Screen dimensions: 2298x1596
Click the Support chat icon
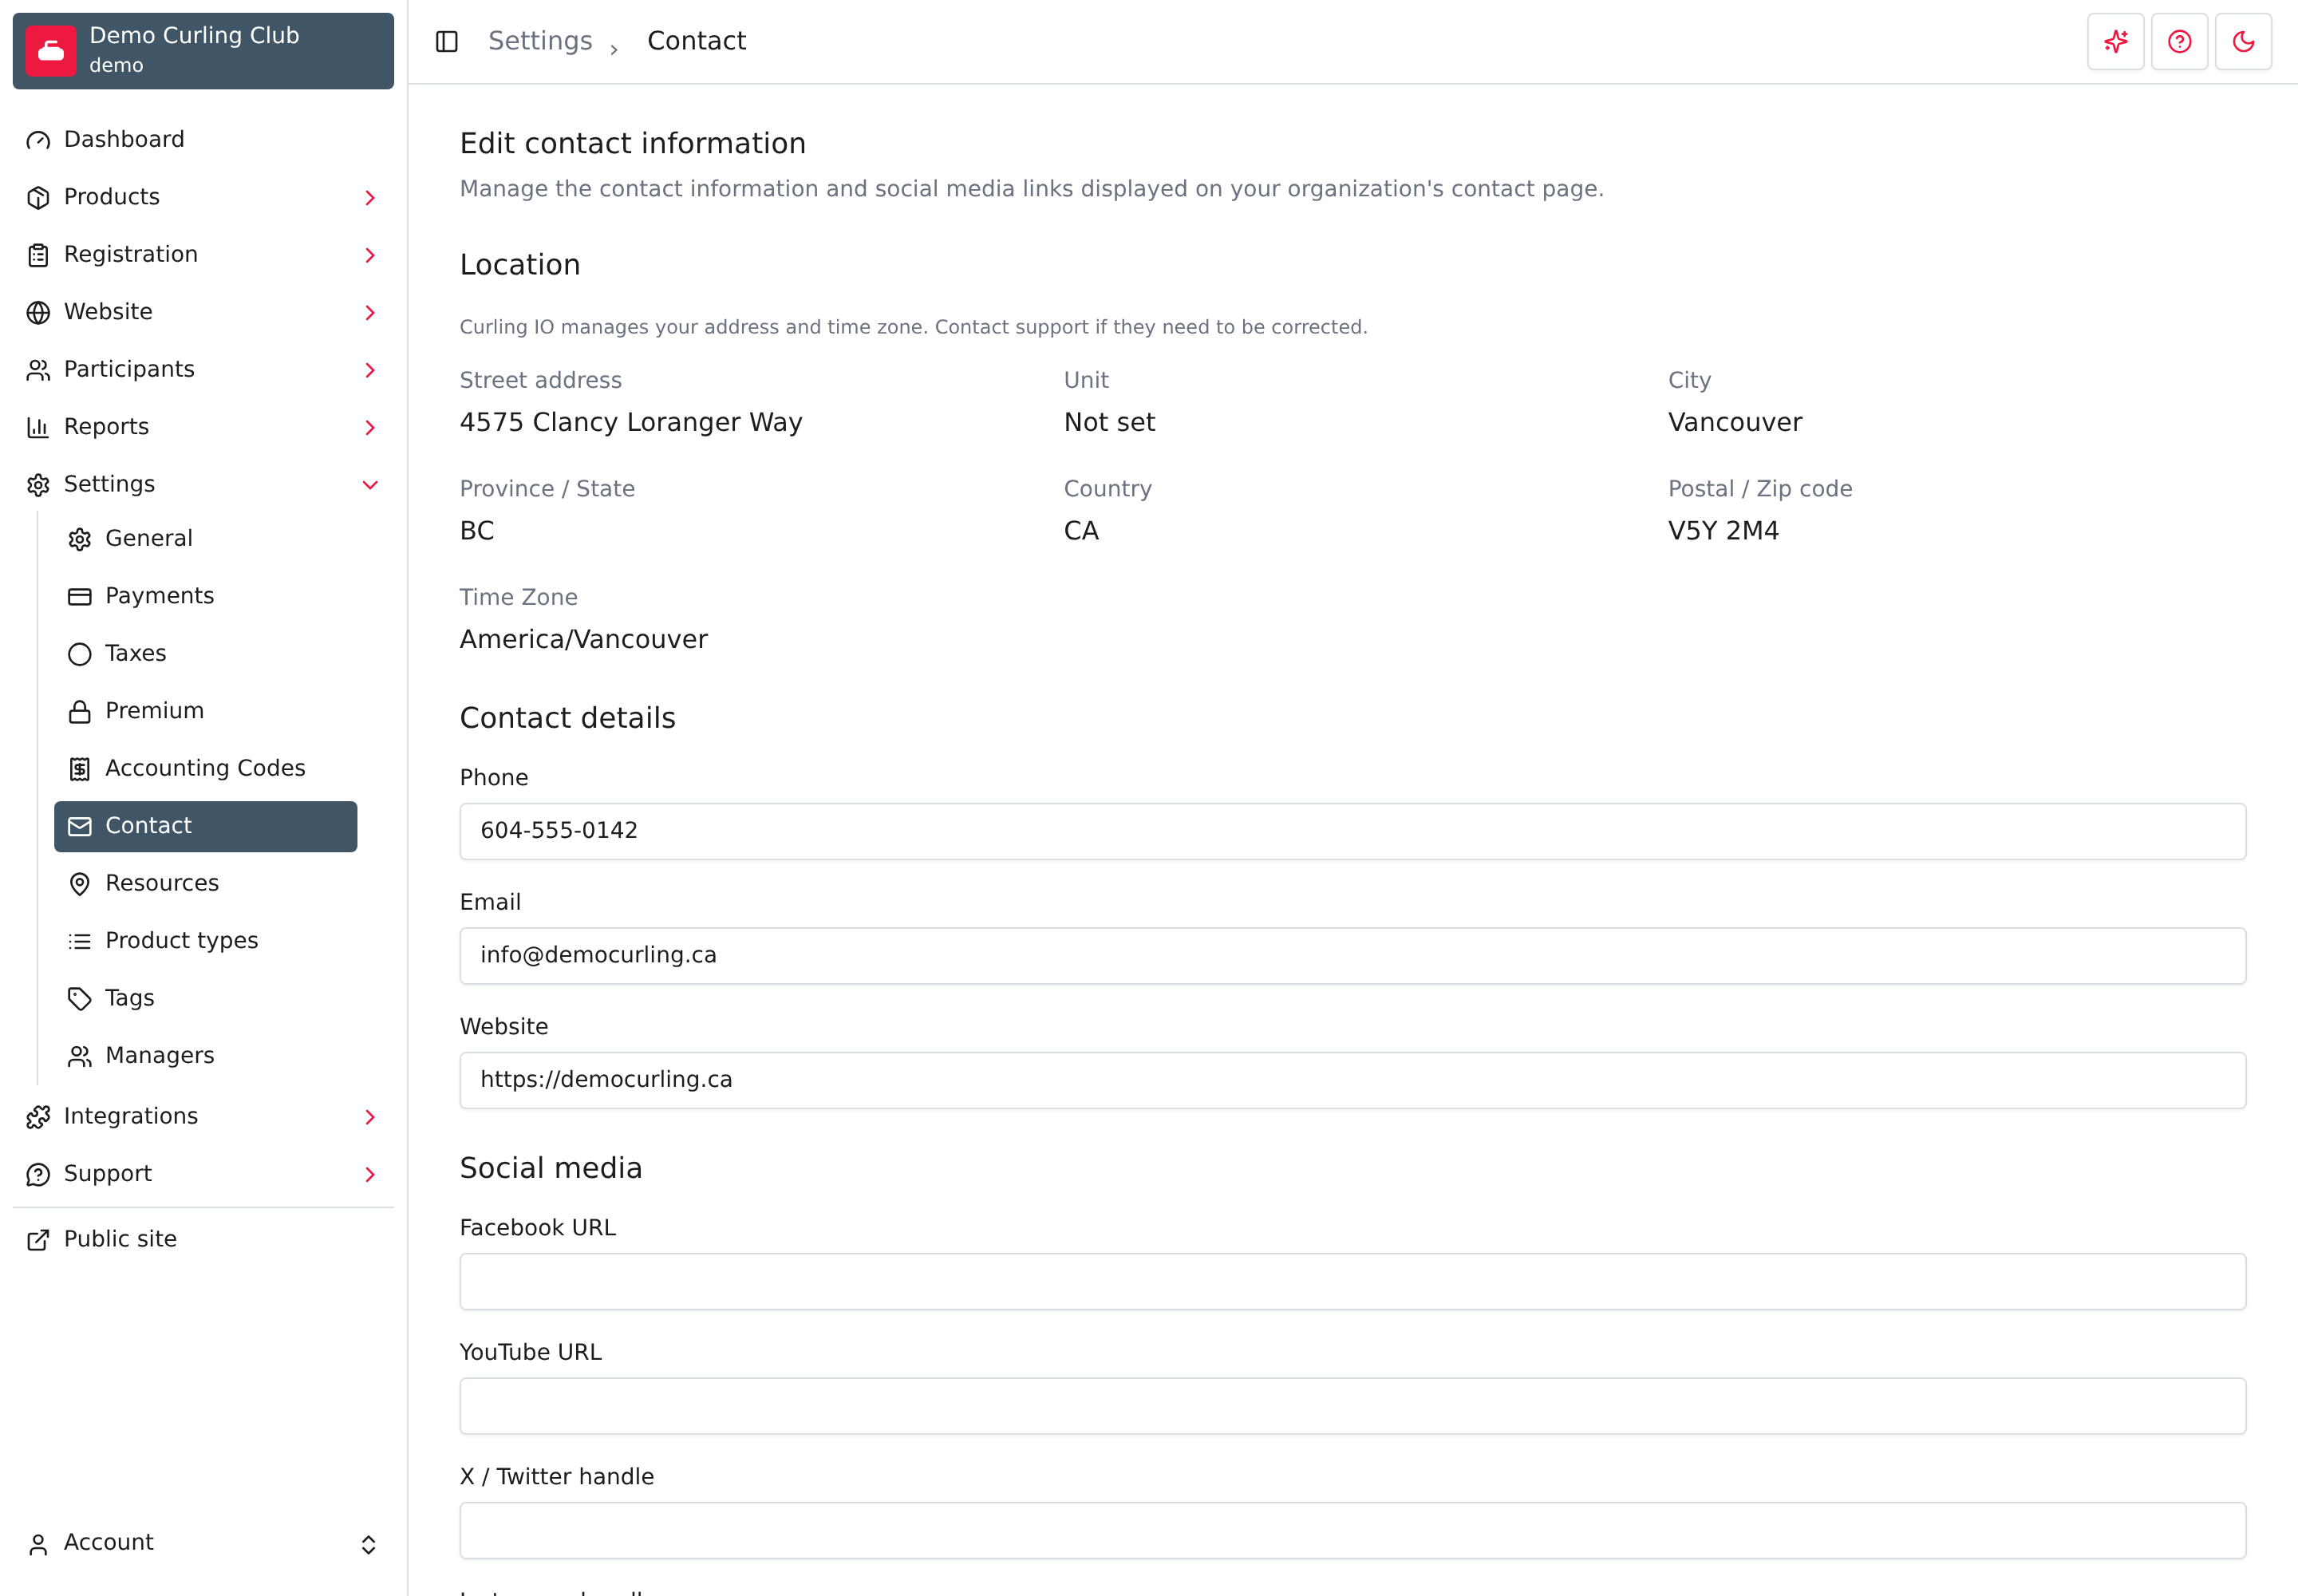click(x=38, y=1174)
